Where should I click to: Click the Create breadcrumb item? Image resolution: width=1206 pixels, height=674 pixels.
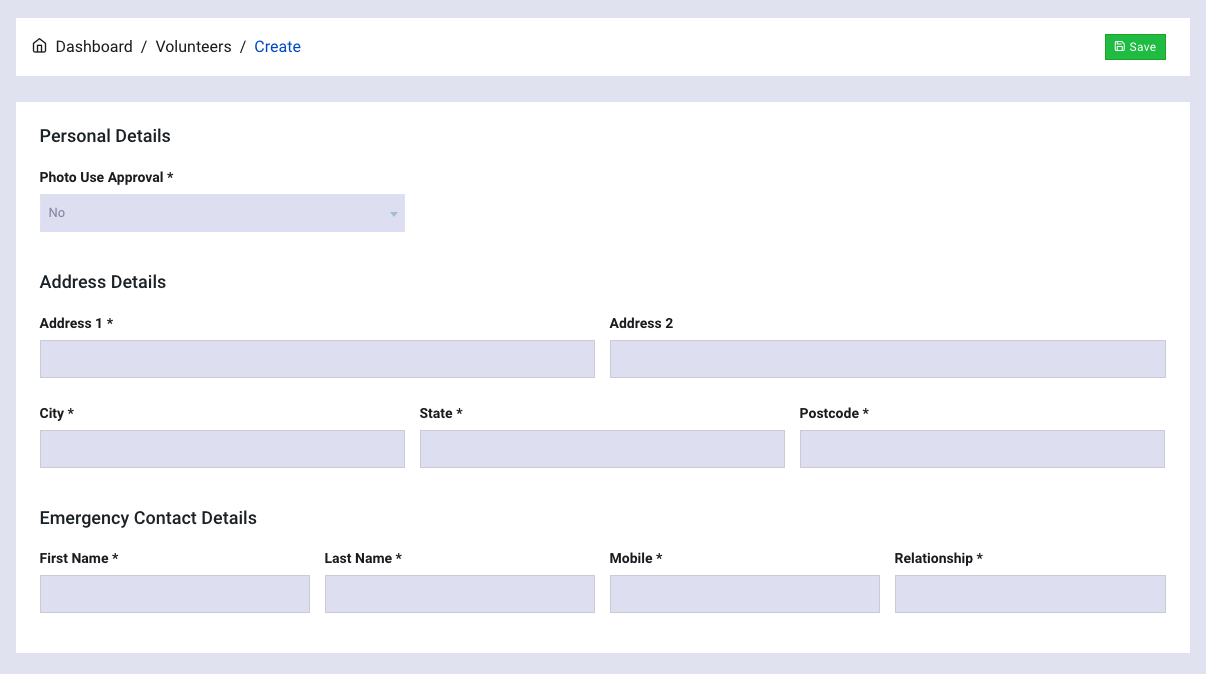point(277,47)
